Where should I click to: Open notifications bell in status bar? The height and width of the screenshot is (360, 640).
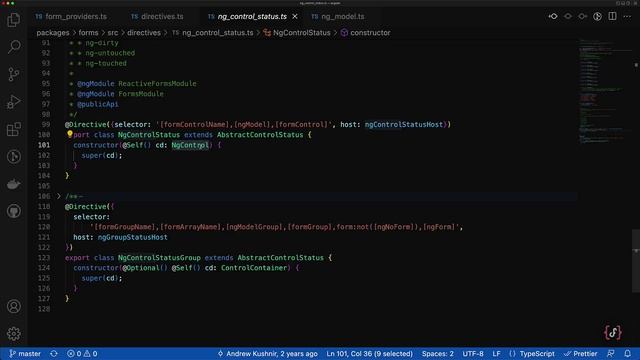coord(627,353)
